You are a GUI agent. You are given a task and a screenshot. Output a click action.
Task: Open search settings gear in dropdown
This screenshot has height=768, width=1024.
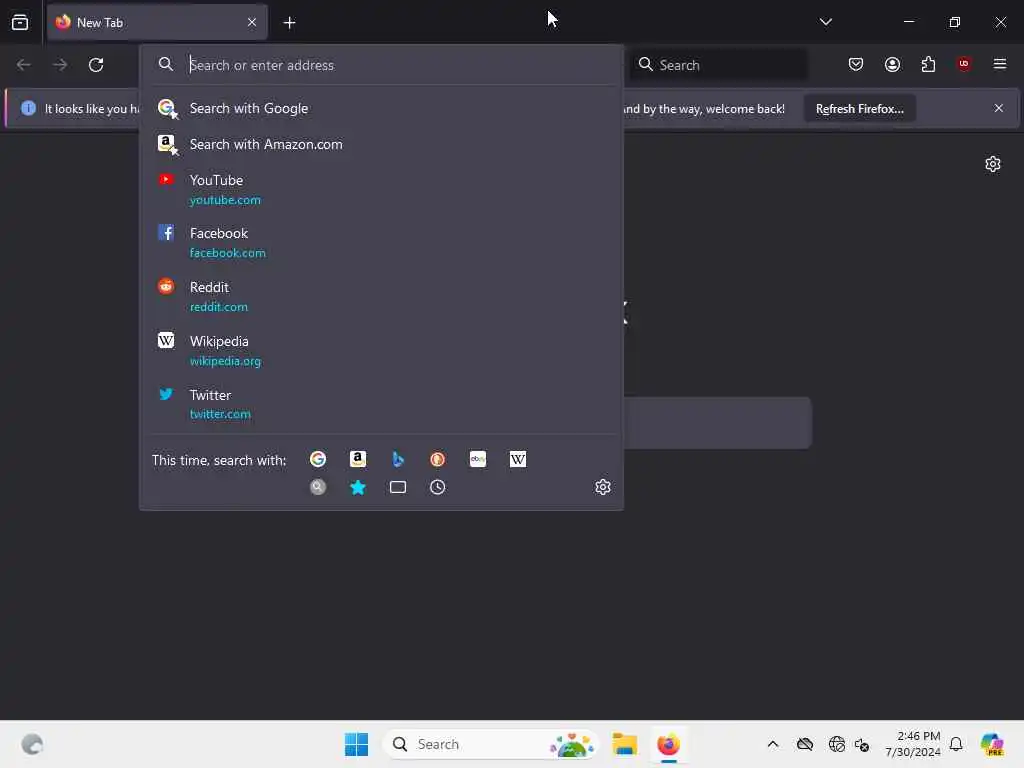click(x=603, y=487)
